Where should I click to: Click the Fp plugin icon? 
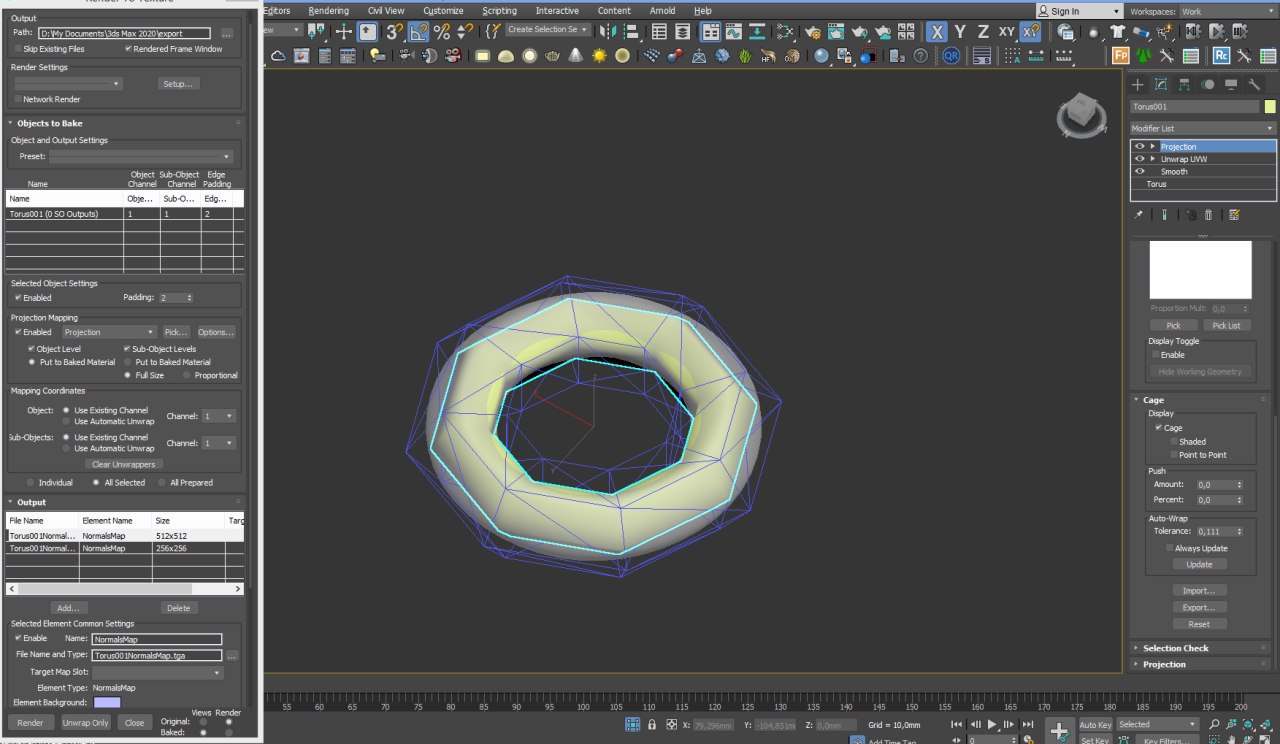pyautogui.click(x=1121, y=56)
